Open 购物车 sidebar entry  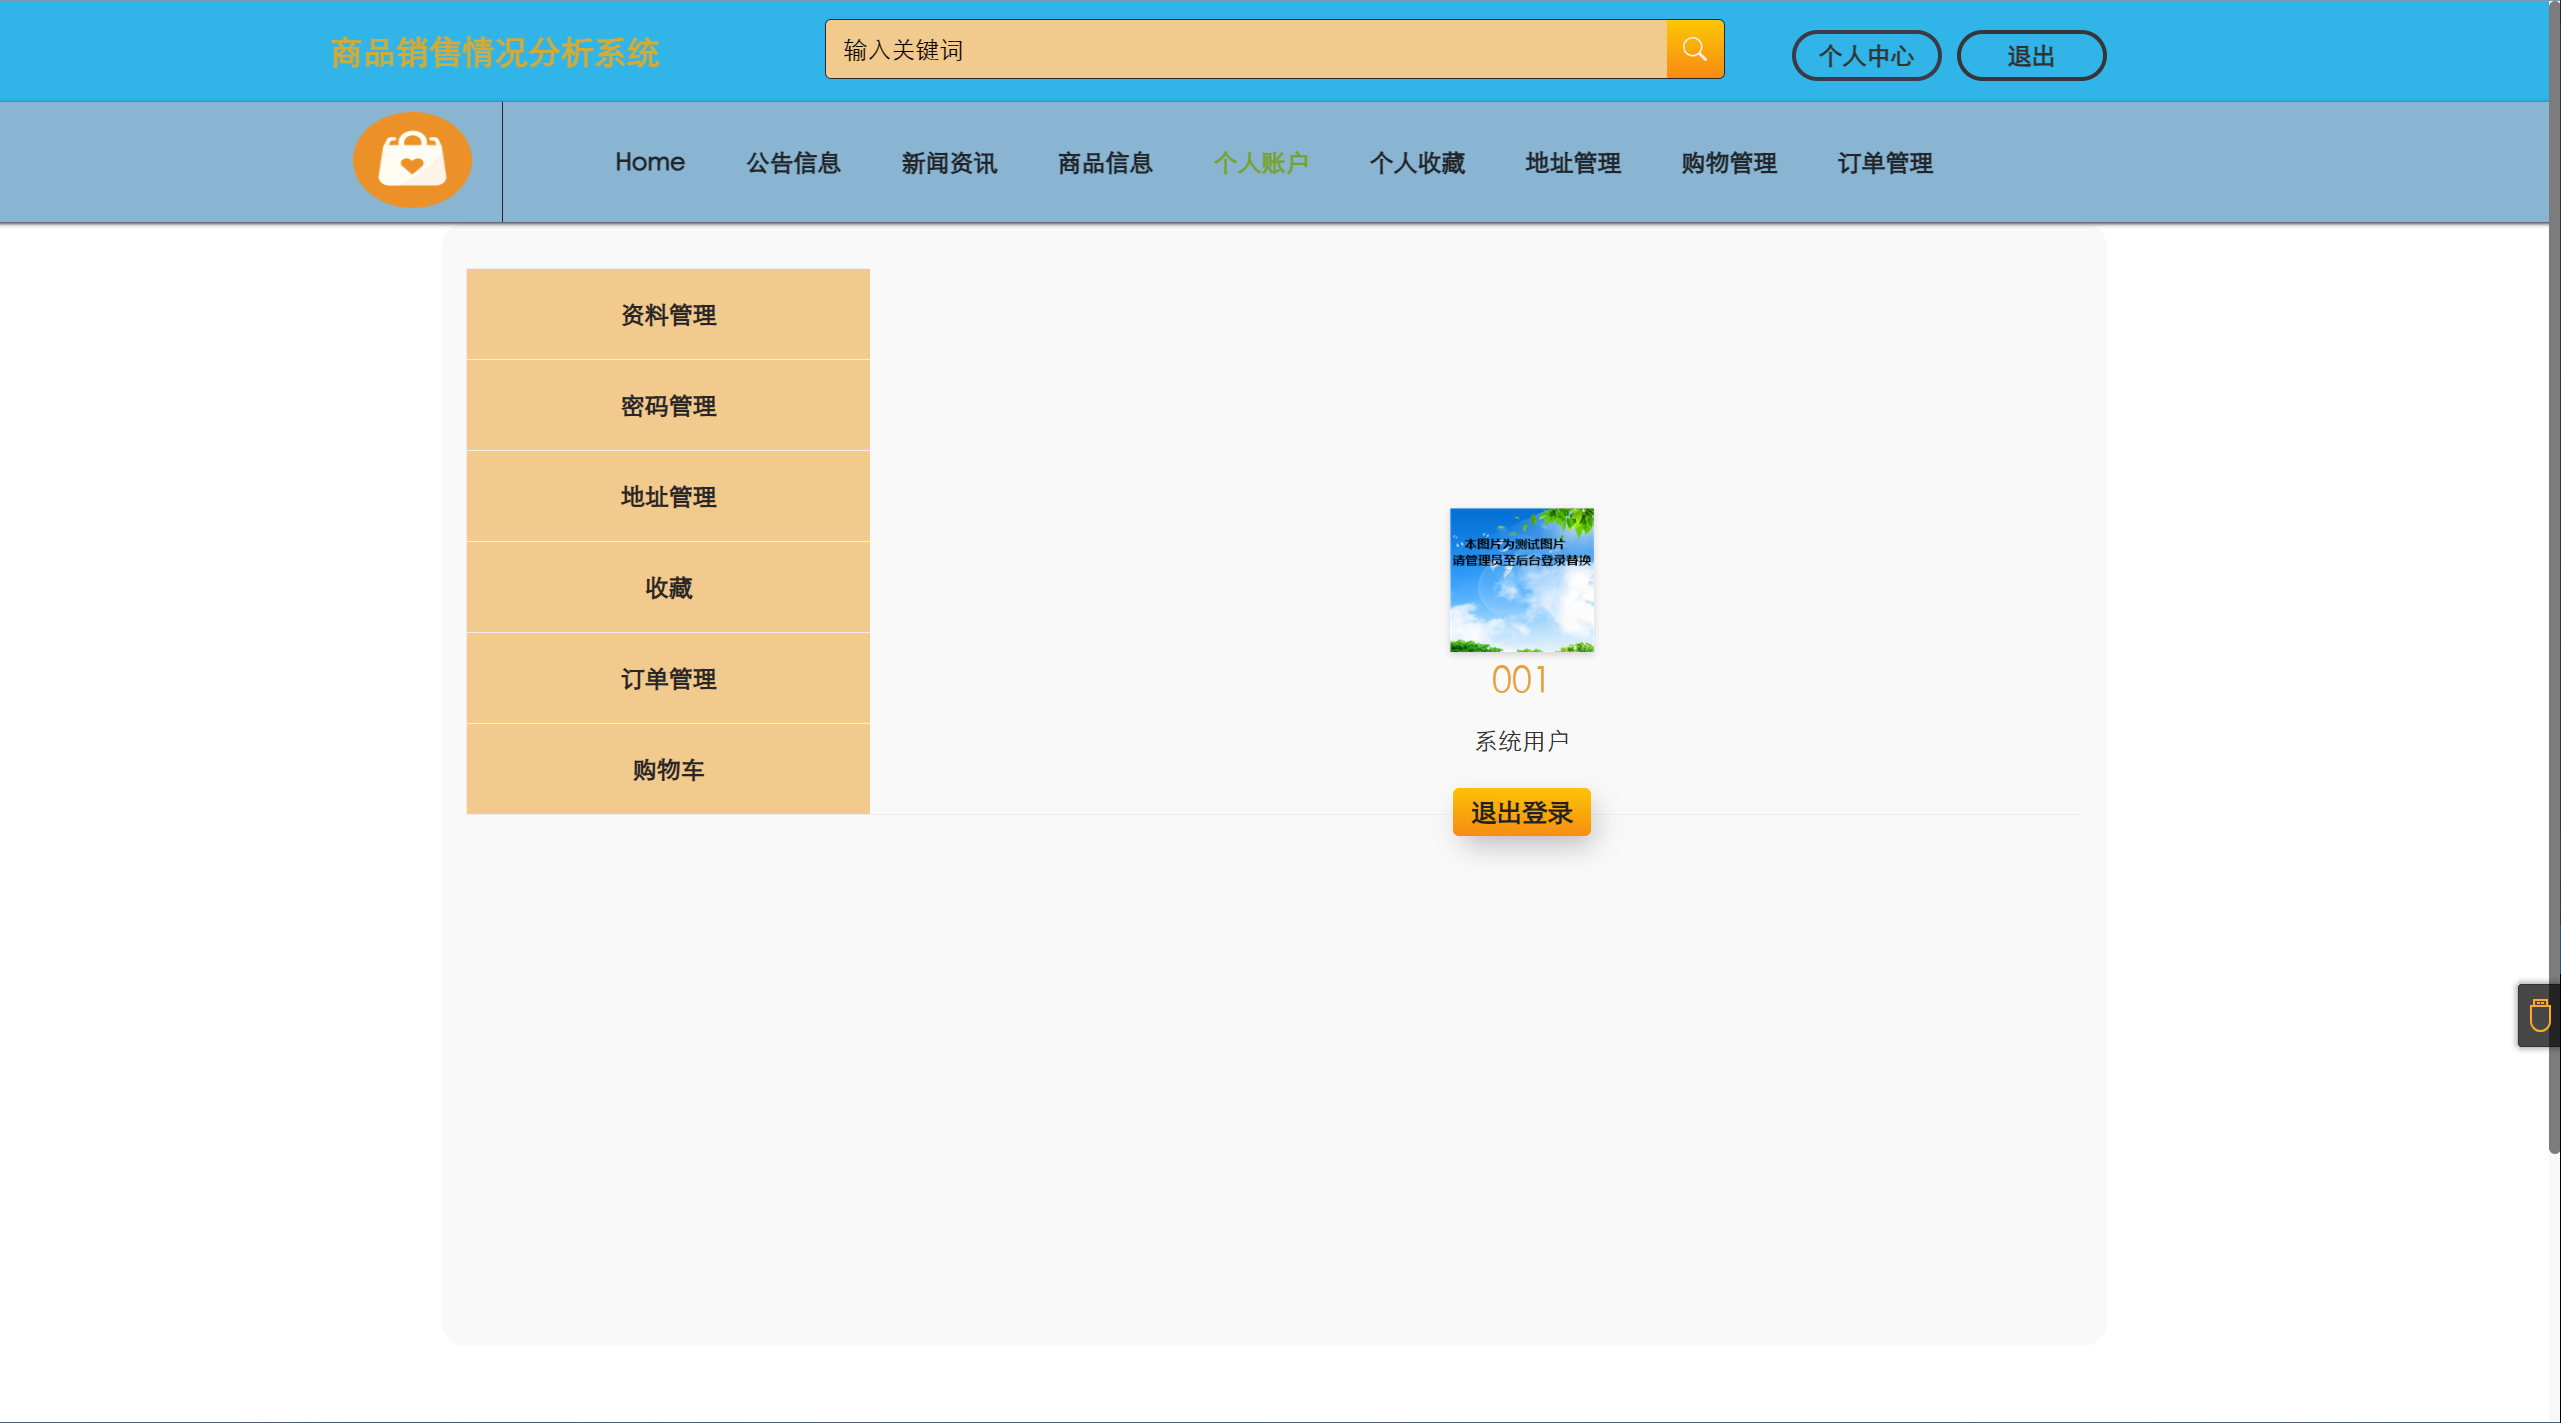668,770
